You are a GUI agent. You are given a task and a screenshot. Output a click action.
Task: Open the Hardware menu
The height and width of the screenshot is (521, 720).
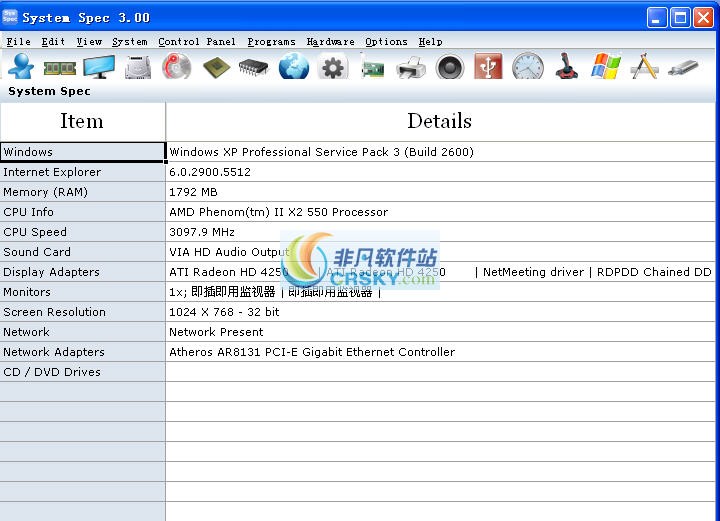coord(330,42)
